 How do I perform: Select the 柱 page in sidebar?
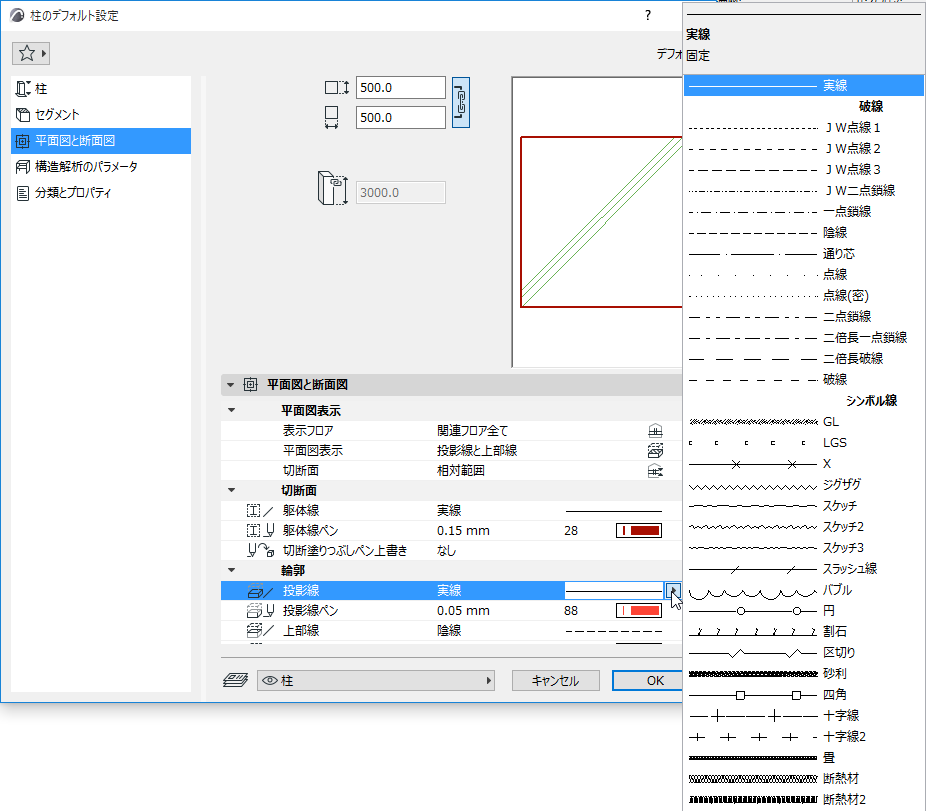tap(101, 89)
